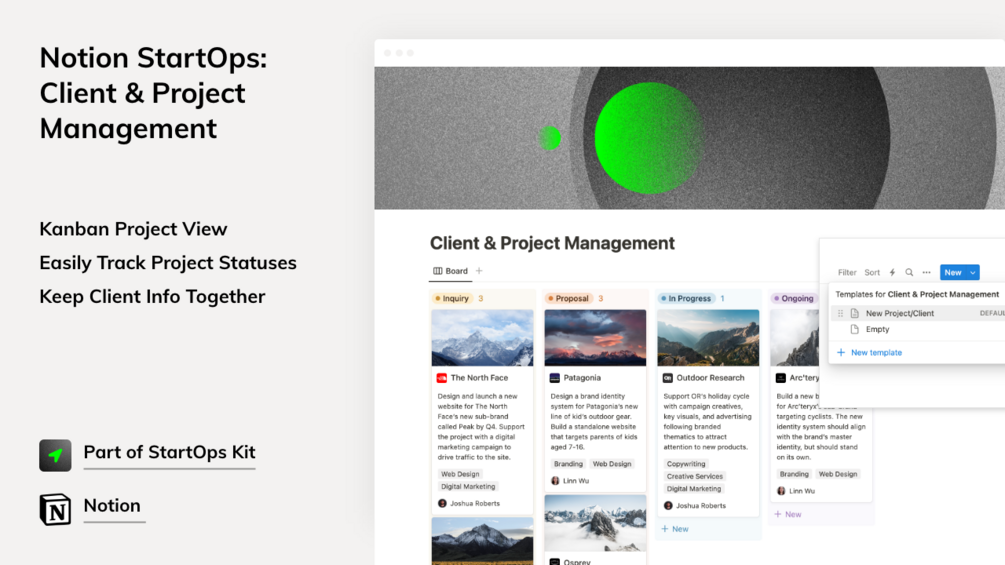
Task: Click Web Design tag on North Face card
Action: point(460,474)
